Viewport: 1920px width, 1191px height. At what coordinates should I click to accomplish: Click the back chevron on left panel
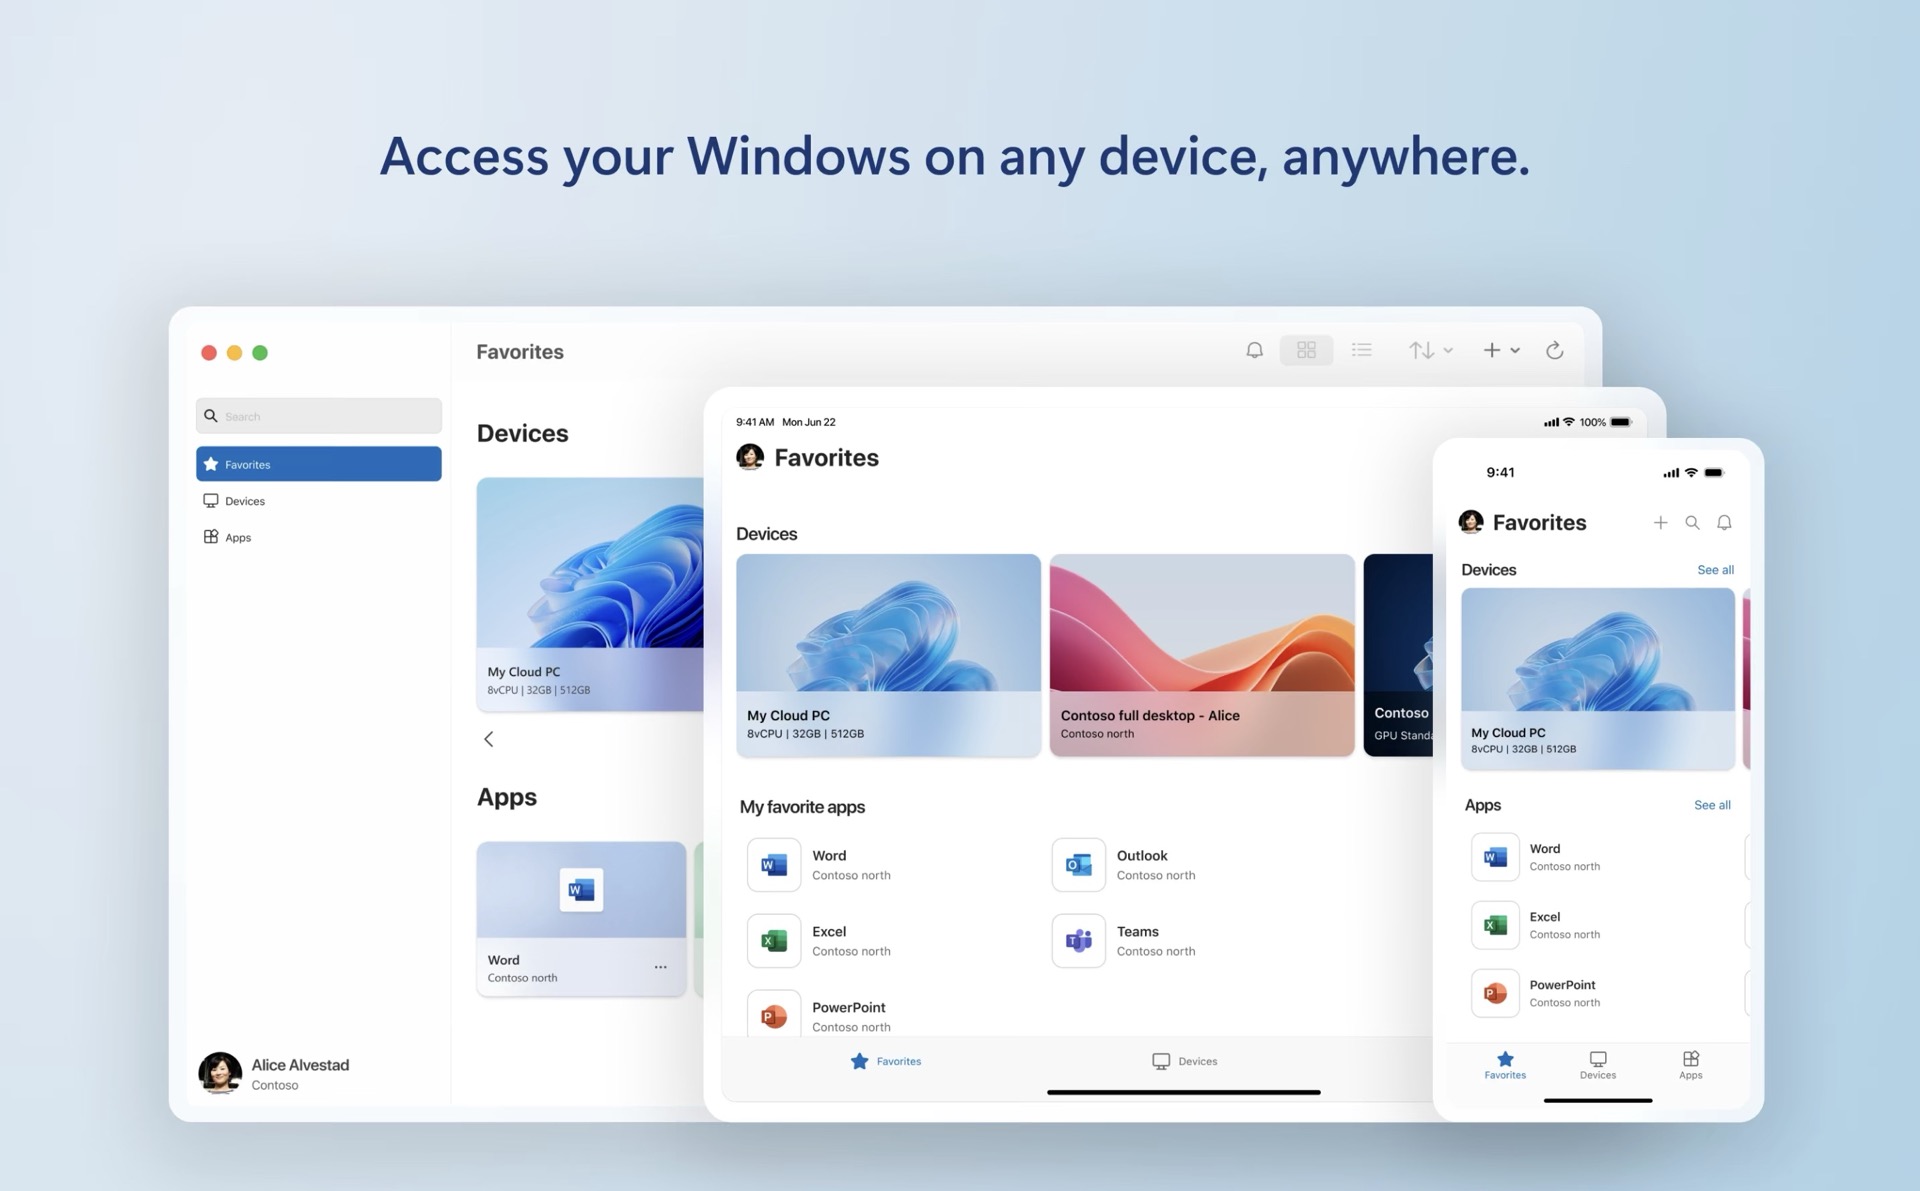pyautogui.click(x=490, y=738)
